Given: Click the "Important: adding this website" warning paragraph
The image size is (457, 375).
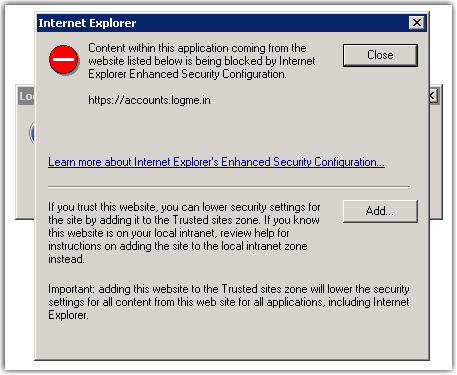Looking at the screenshot, I should [x=229, y=302].
